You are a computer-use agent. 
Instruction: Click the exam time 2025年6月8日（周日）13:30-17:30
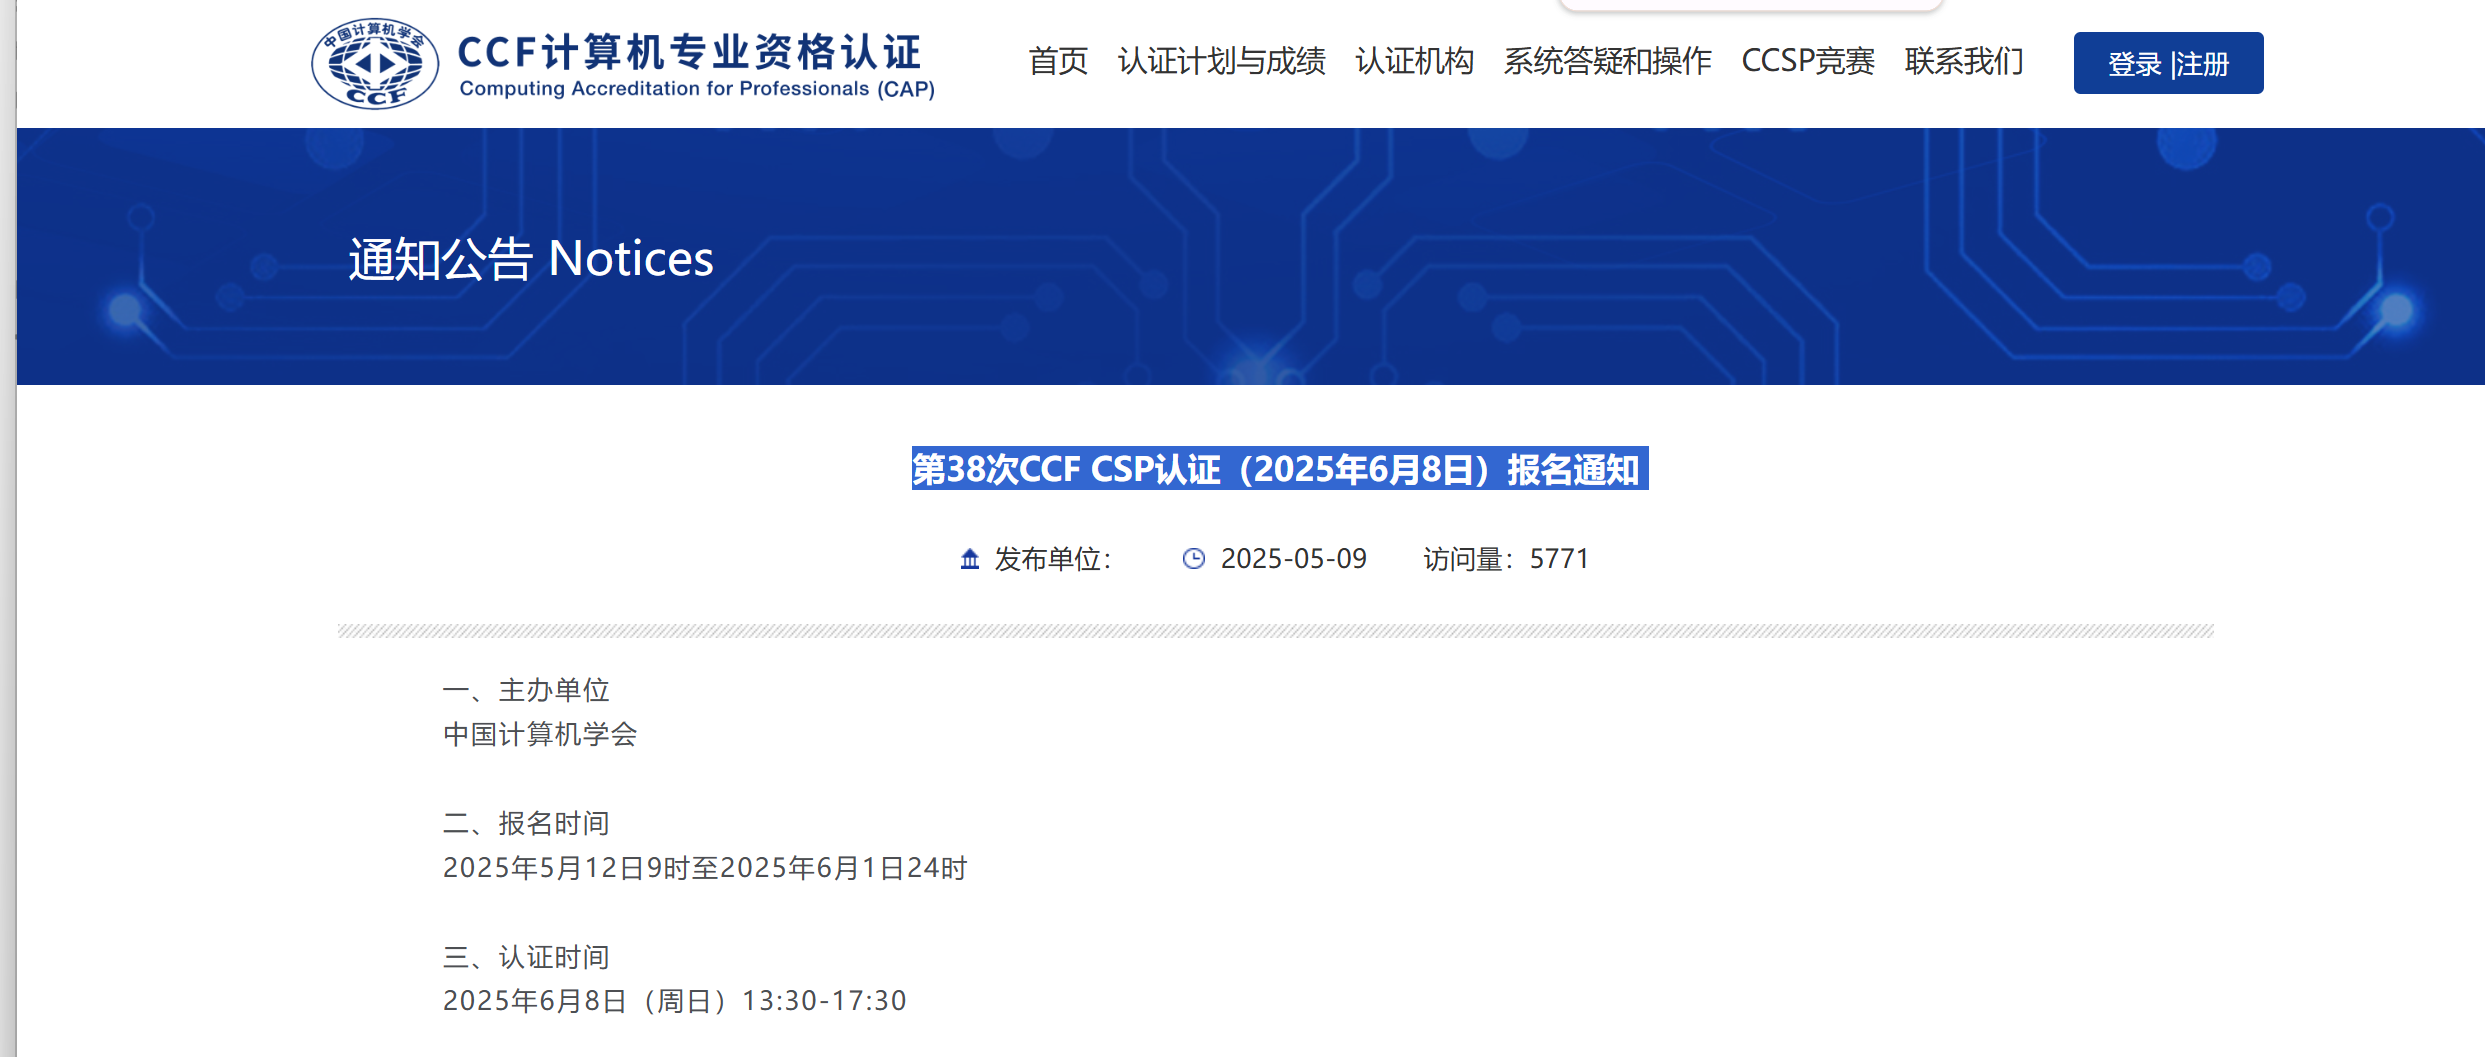tap(675, 1001)
